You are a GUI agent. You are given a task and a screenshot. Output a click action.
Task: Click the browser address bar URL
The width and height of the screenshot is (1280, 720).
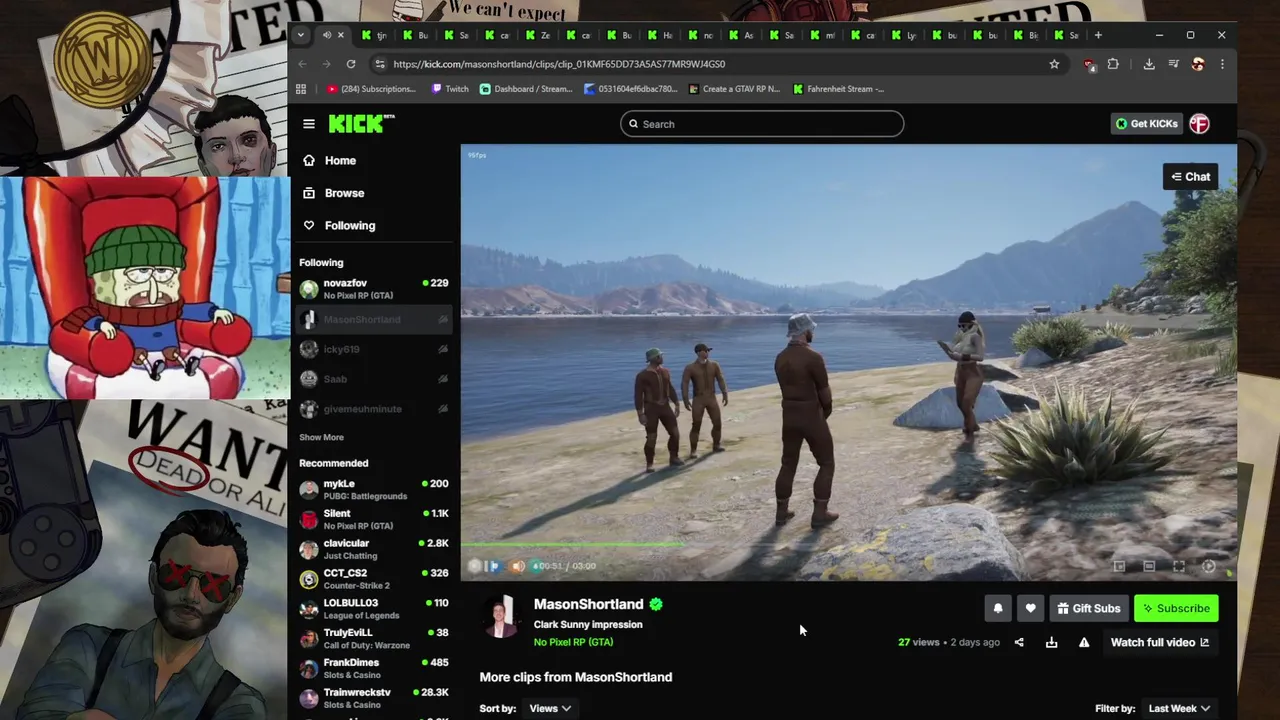(x=559, y=64)
